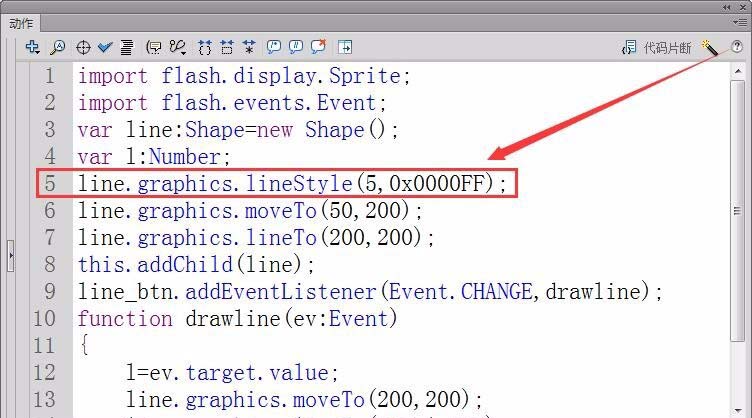
Task: Show or hide the toolbox panel icon
Action: click(345, 47)
